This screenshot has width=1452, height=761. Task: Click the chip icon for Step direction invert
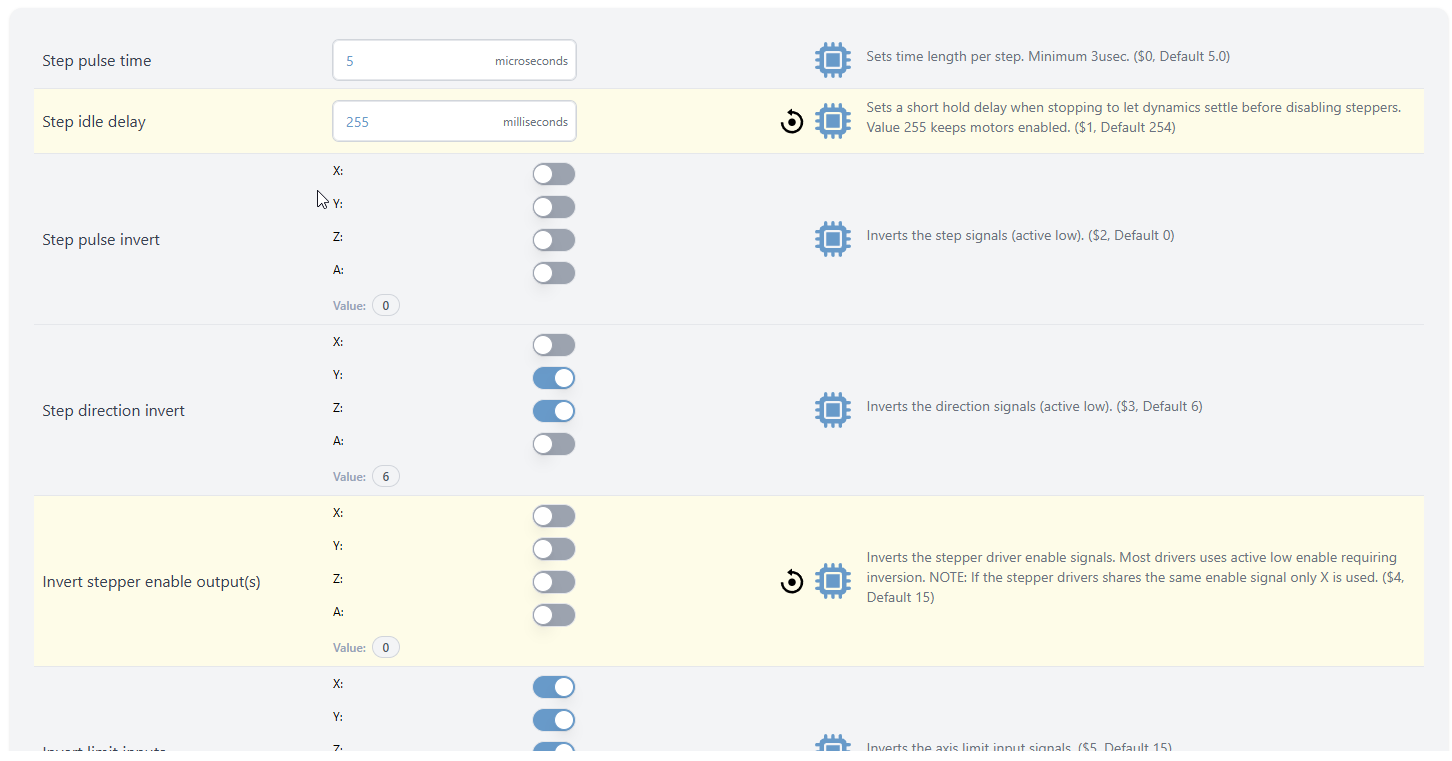click(832, 410)
